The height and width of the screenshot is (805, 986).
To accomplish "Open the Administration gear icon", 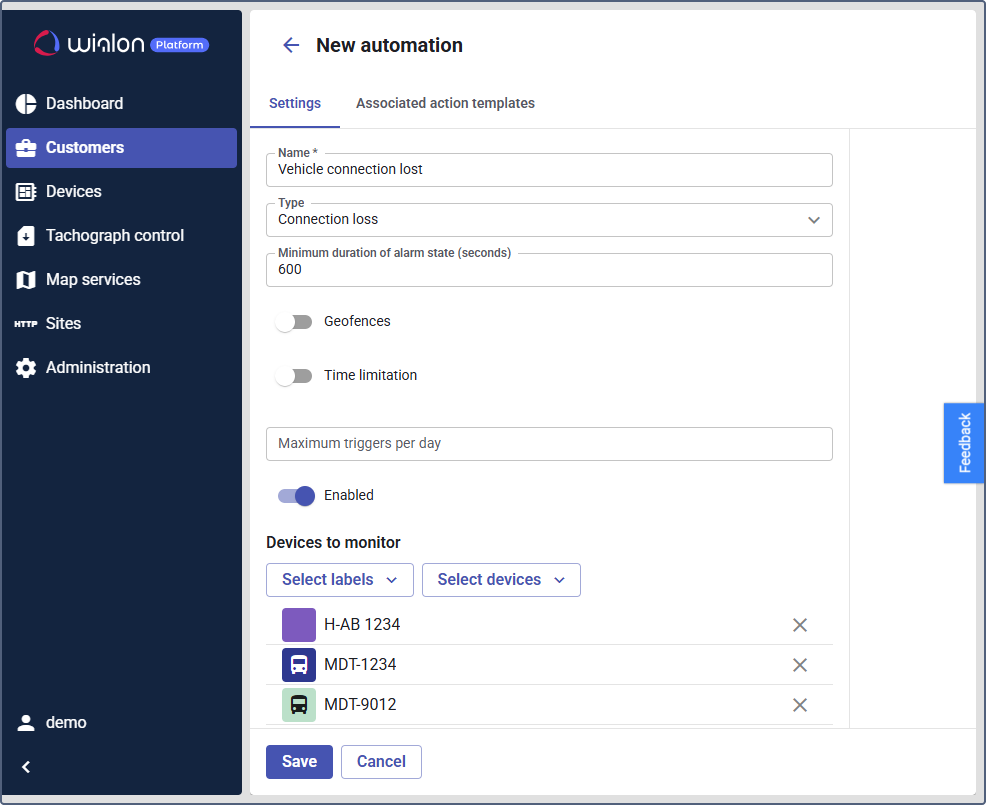I will tap(26, 368).
